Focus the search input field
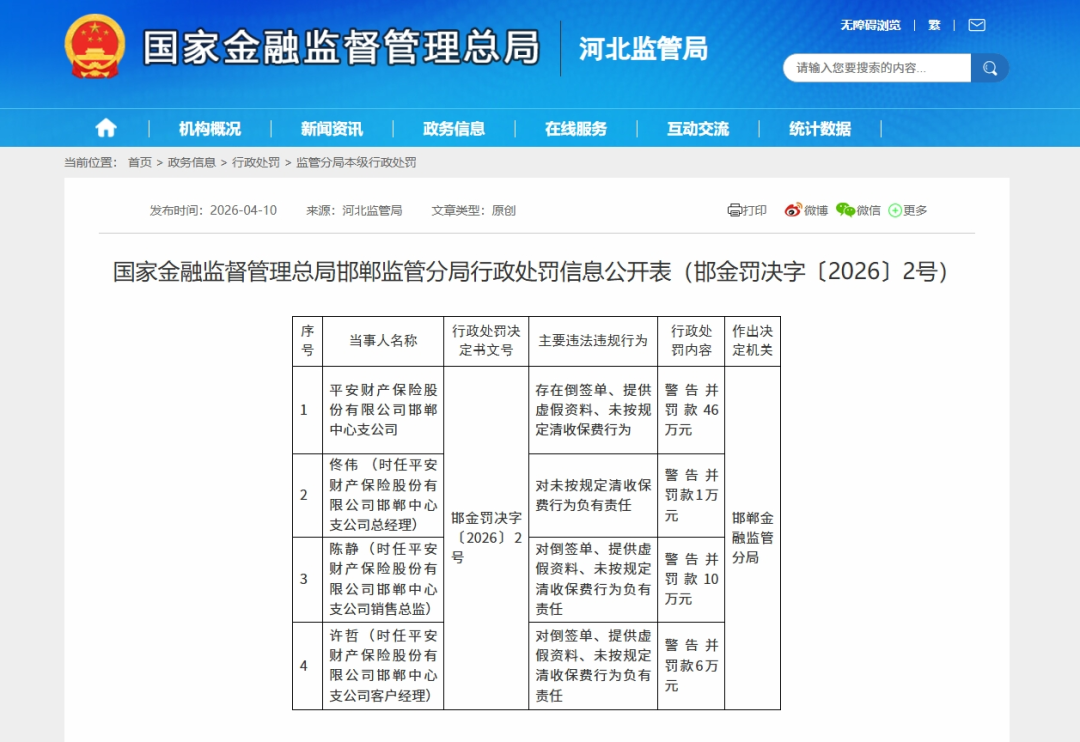 877,68
